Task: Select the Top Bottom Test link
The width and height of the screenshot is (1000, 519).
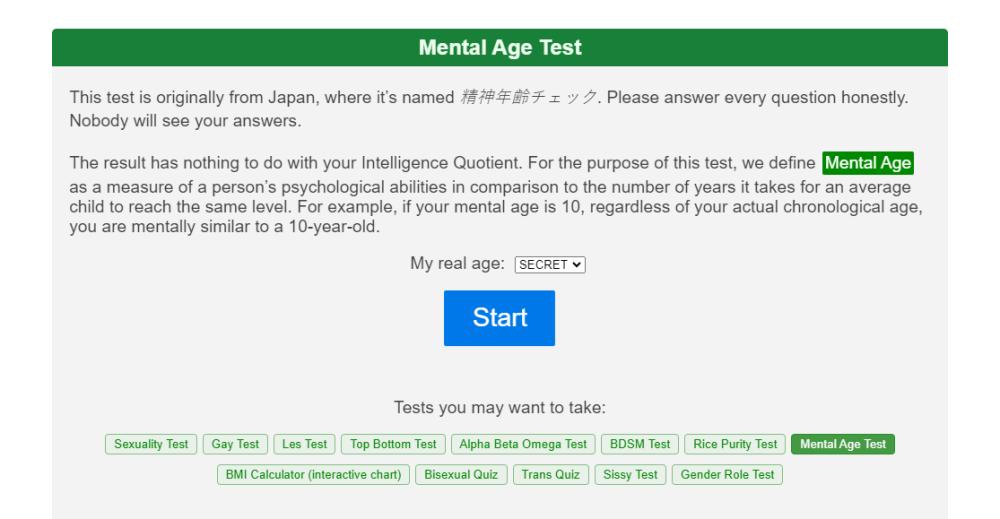Action: 393,444
